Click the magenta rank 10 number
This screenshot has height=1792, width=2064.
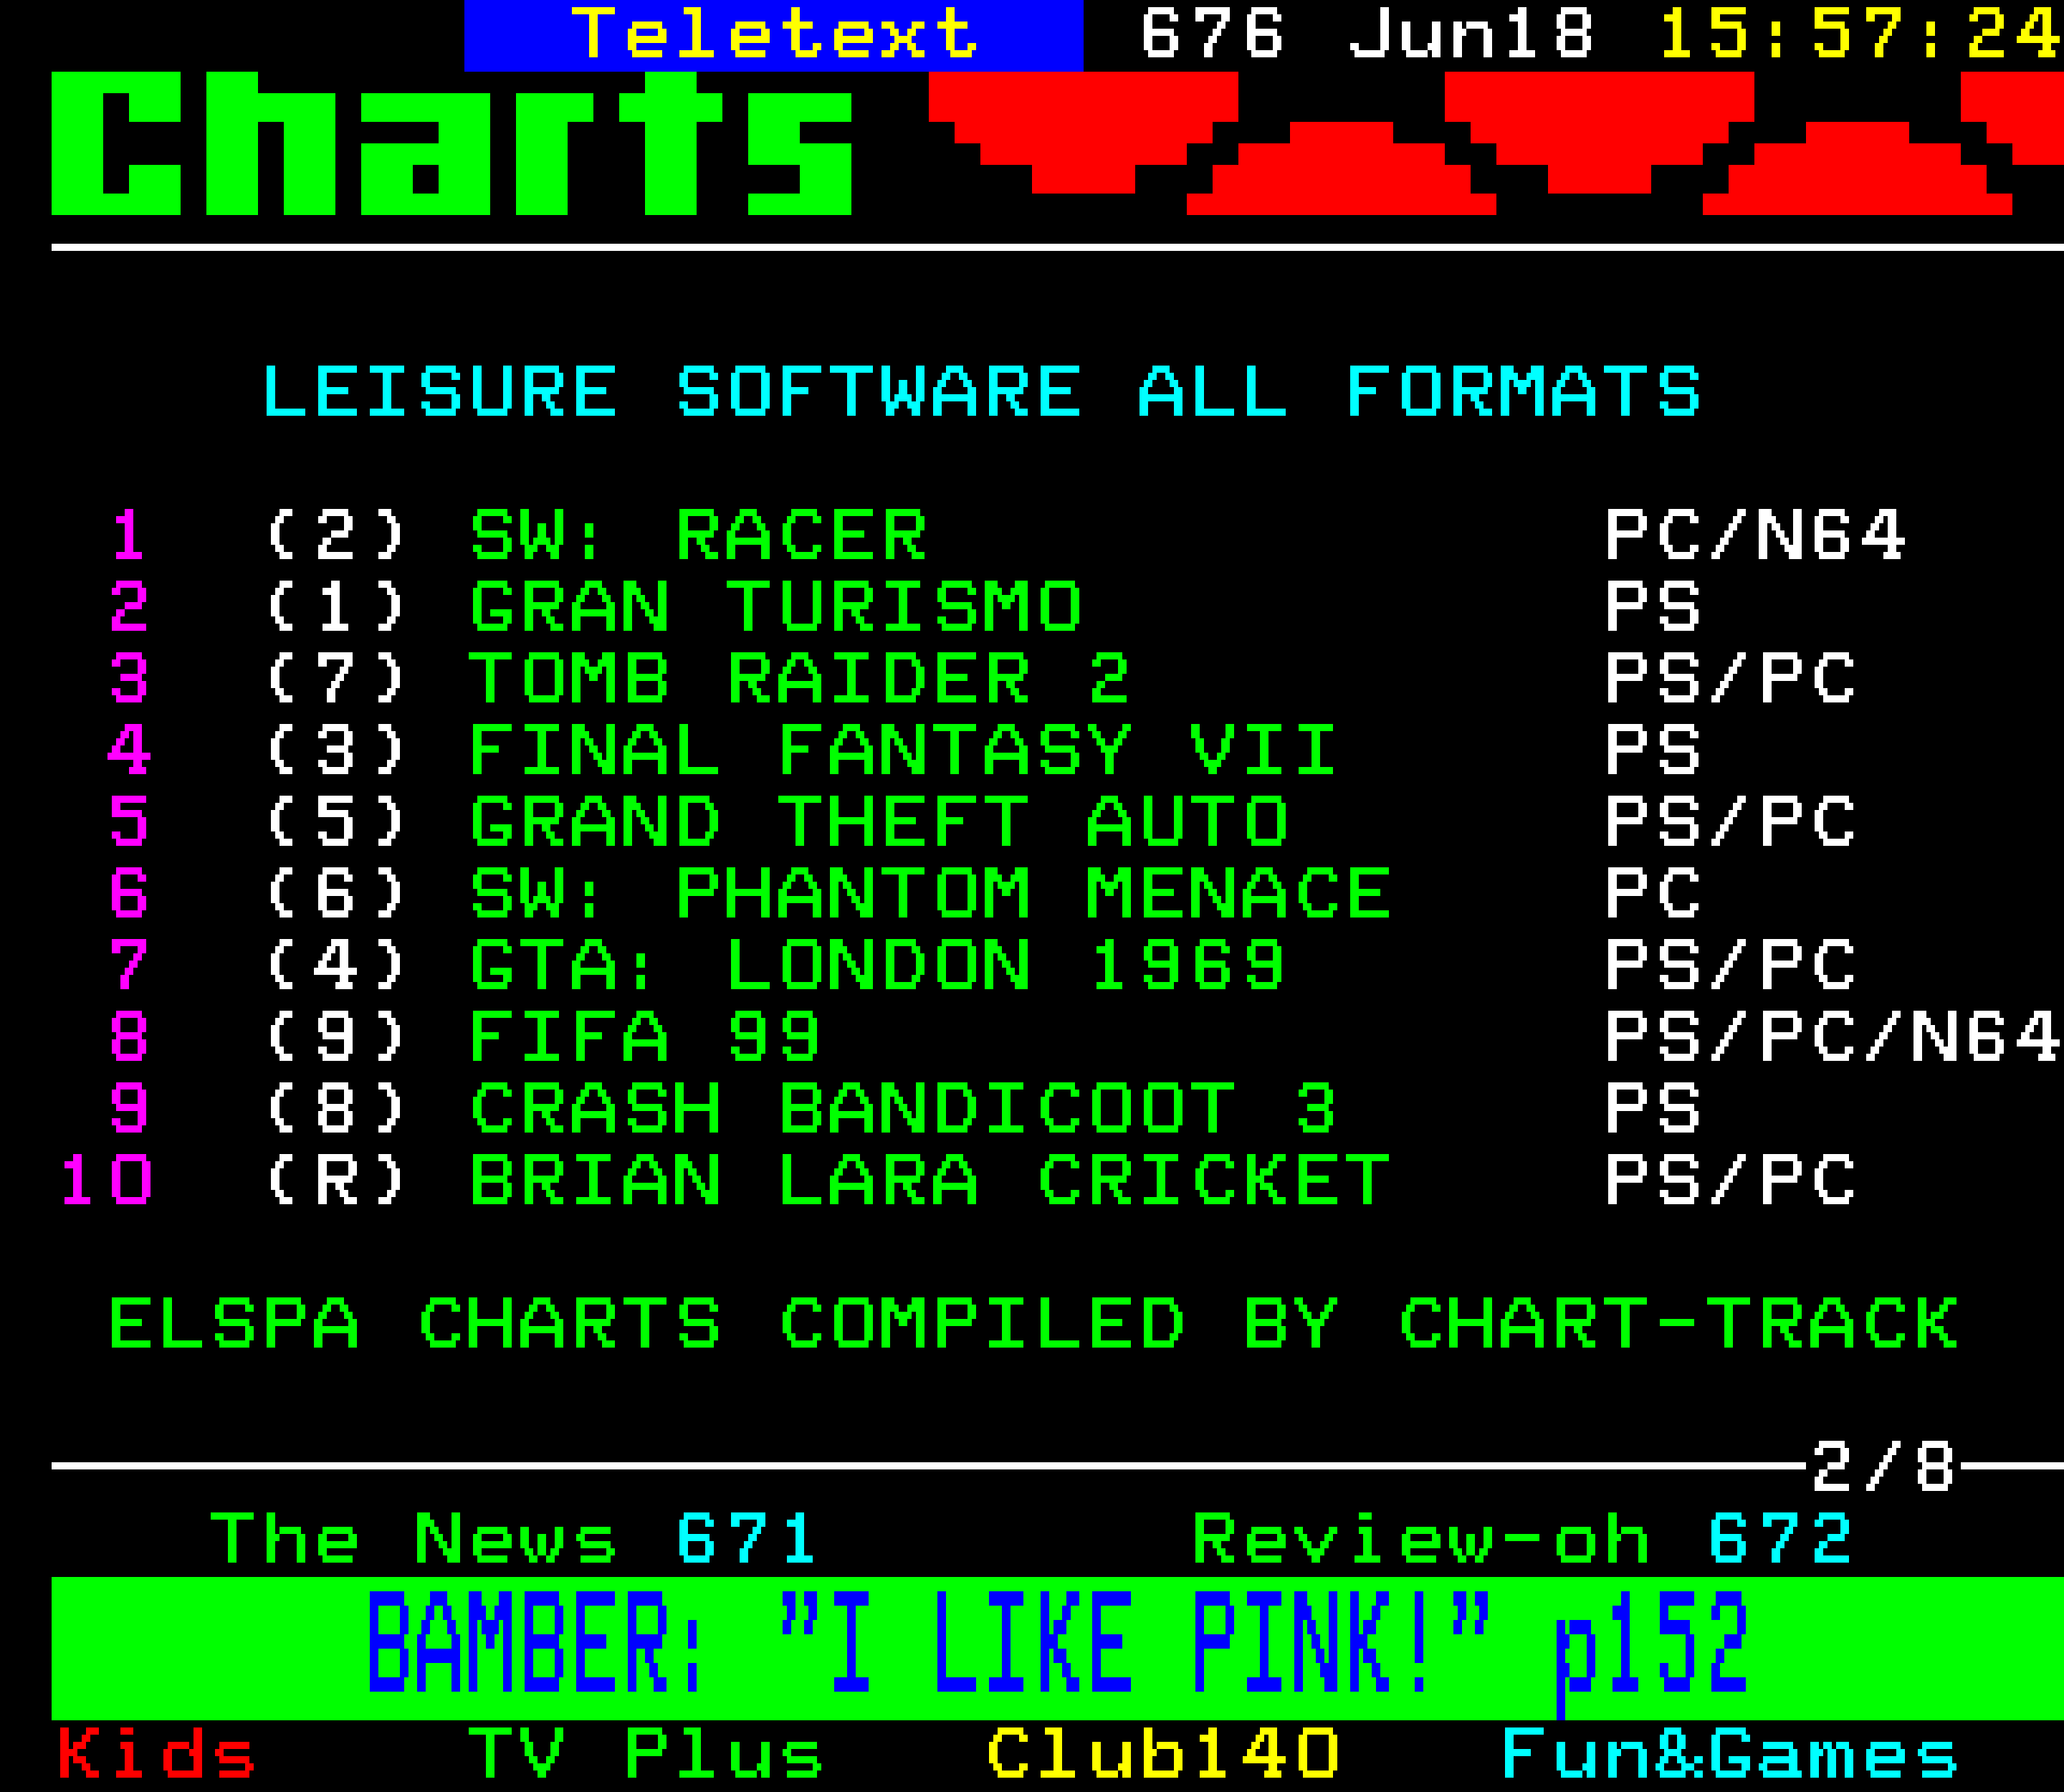pyautogui.click(x=106, y=1180)
